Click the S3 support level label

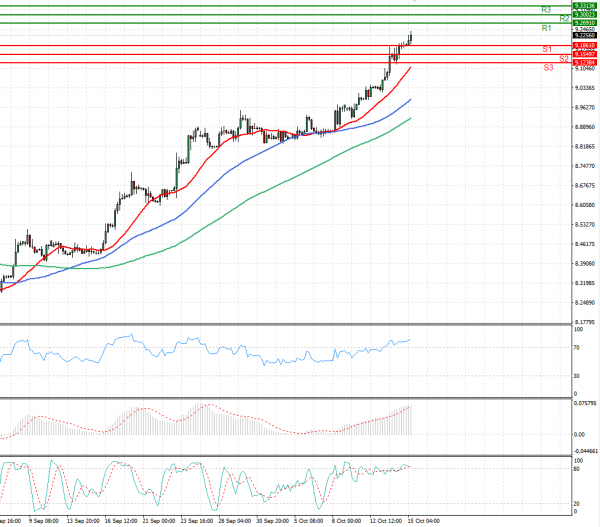coord(548,67)
